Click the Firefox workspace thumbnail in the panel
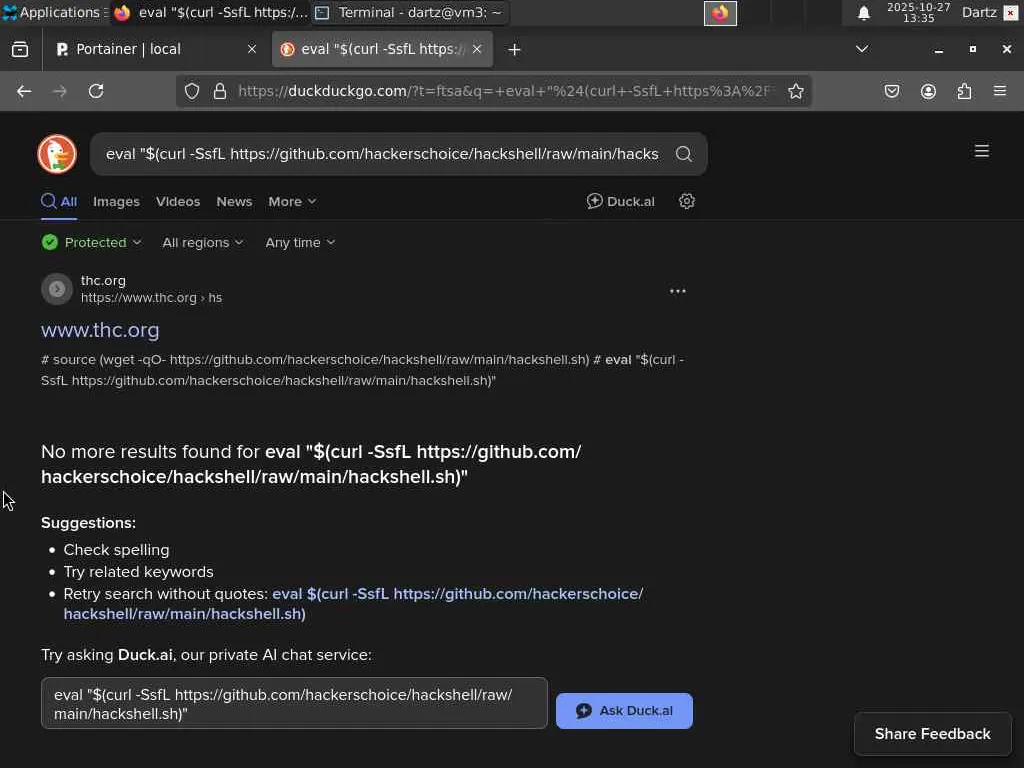The height and width of the screenshot is (768, 1024). pyautogui.click(x=720, y=13)
